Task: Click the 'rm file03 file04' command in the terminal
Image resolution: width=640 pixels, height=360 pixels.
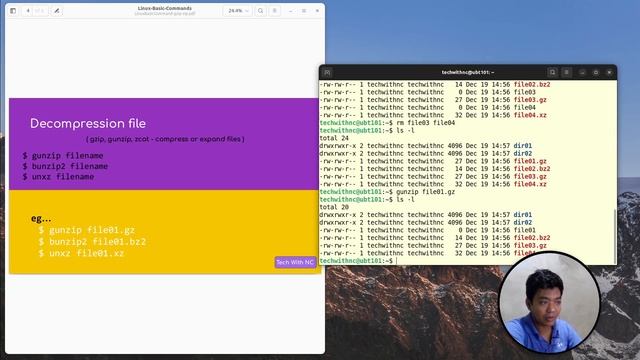Action: coord(425,123)
